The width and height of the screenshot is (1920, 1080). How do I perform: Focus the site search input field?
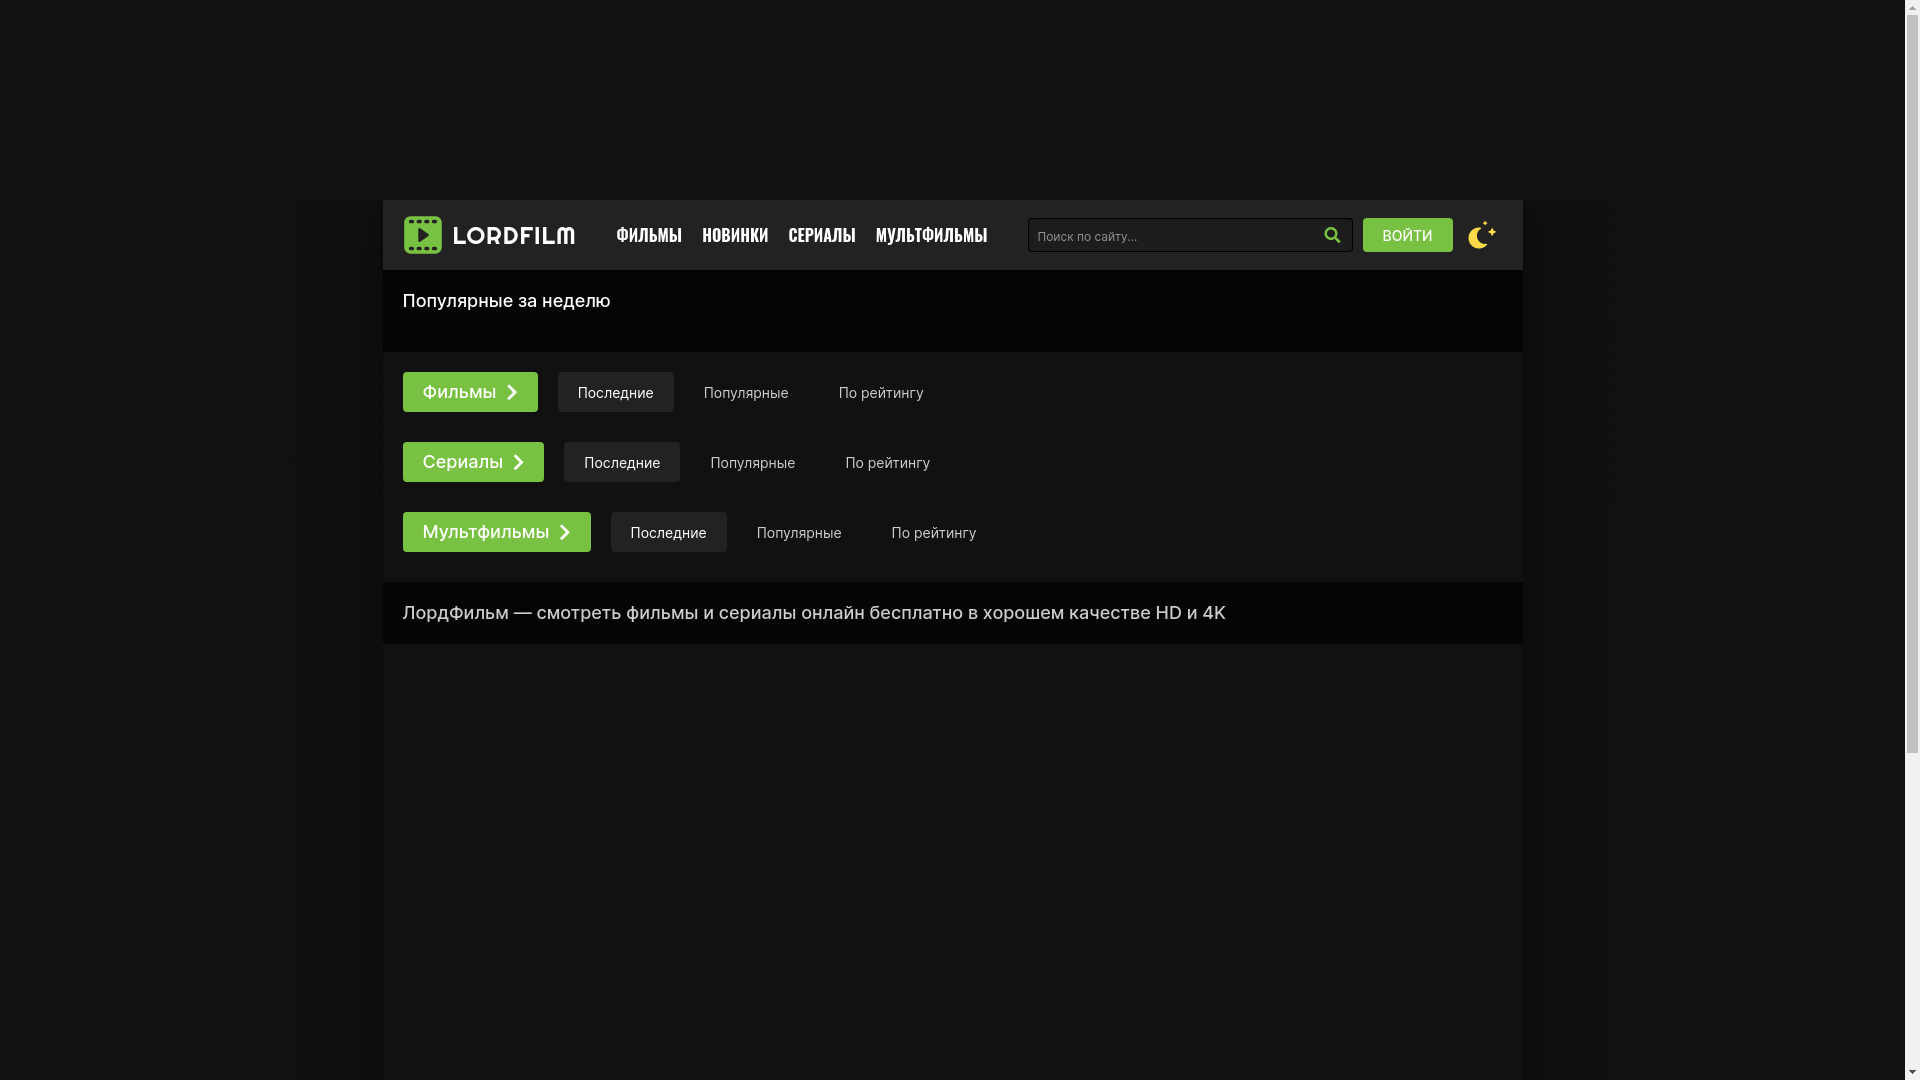1170,236
